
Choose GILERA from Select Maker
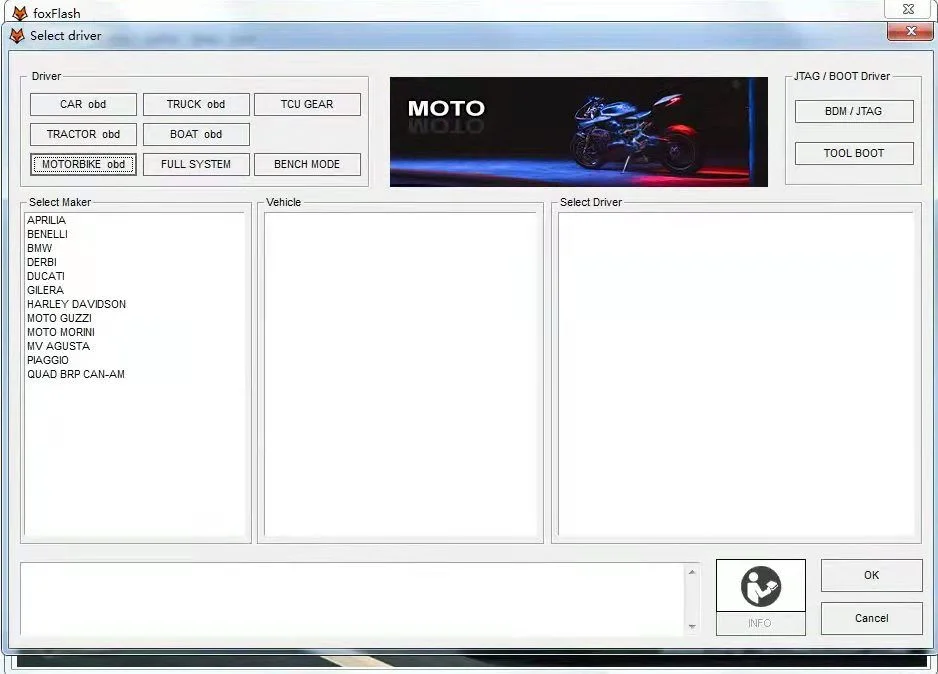pos(45,290)
